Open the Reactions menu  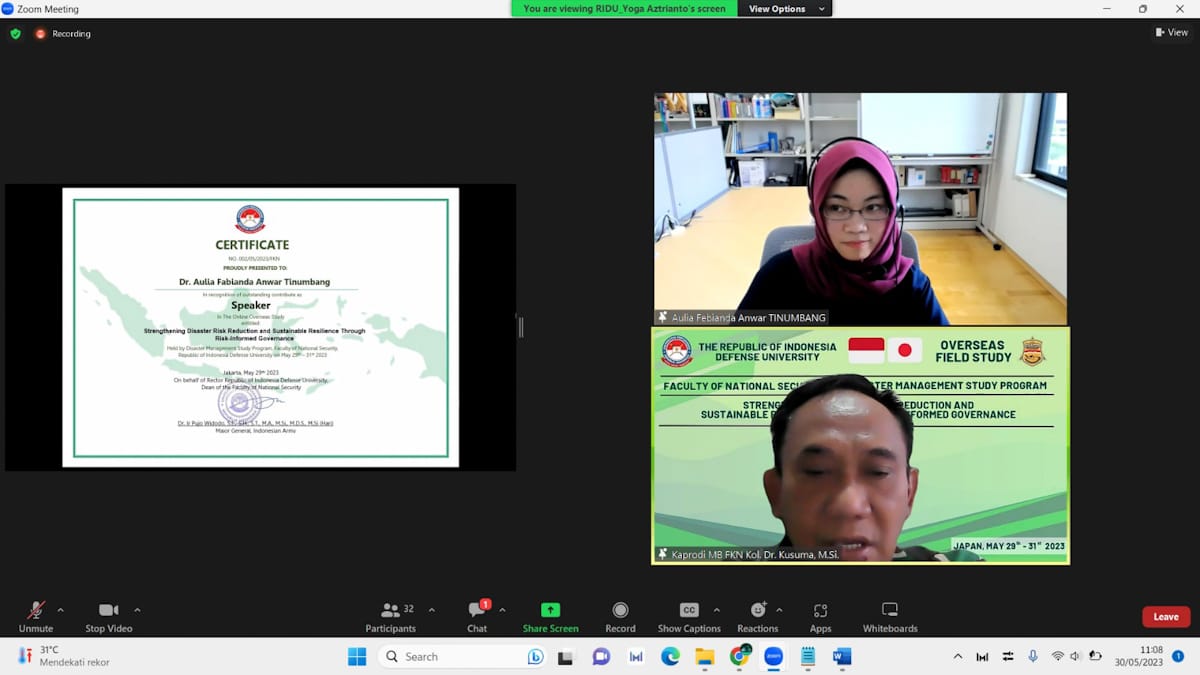pyautogui.click(x=758, y=617)
